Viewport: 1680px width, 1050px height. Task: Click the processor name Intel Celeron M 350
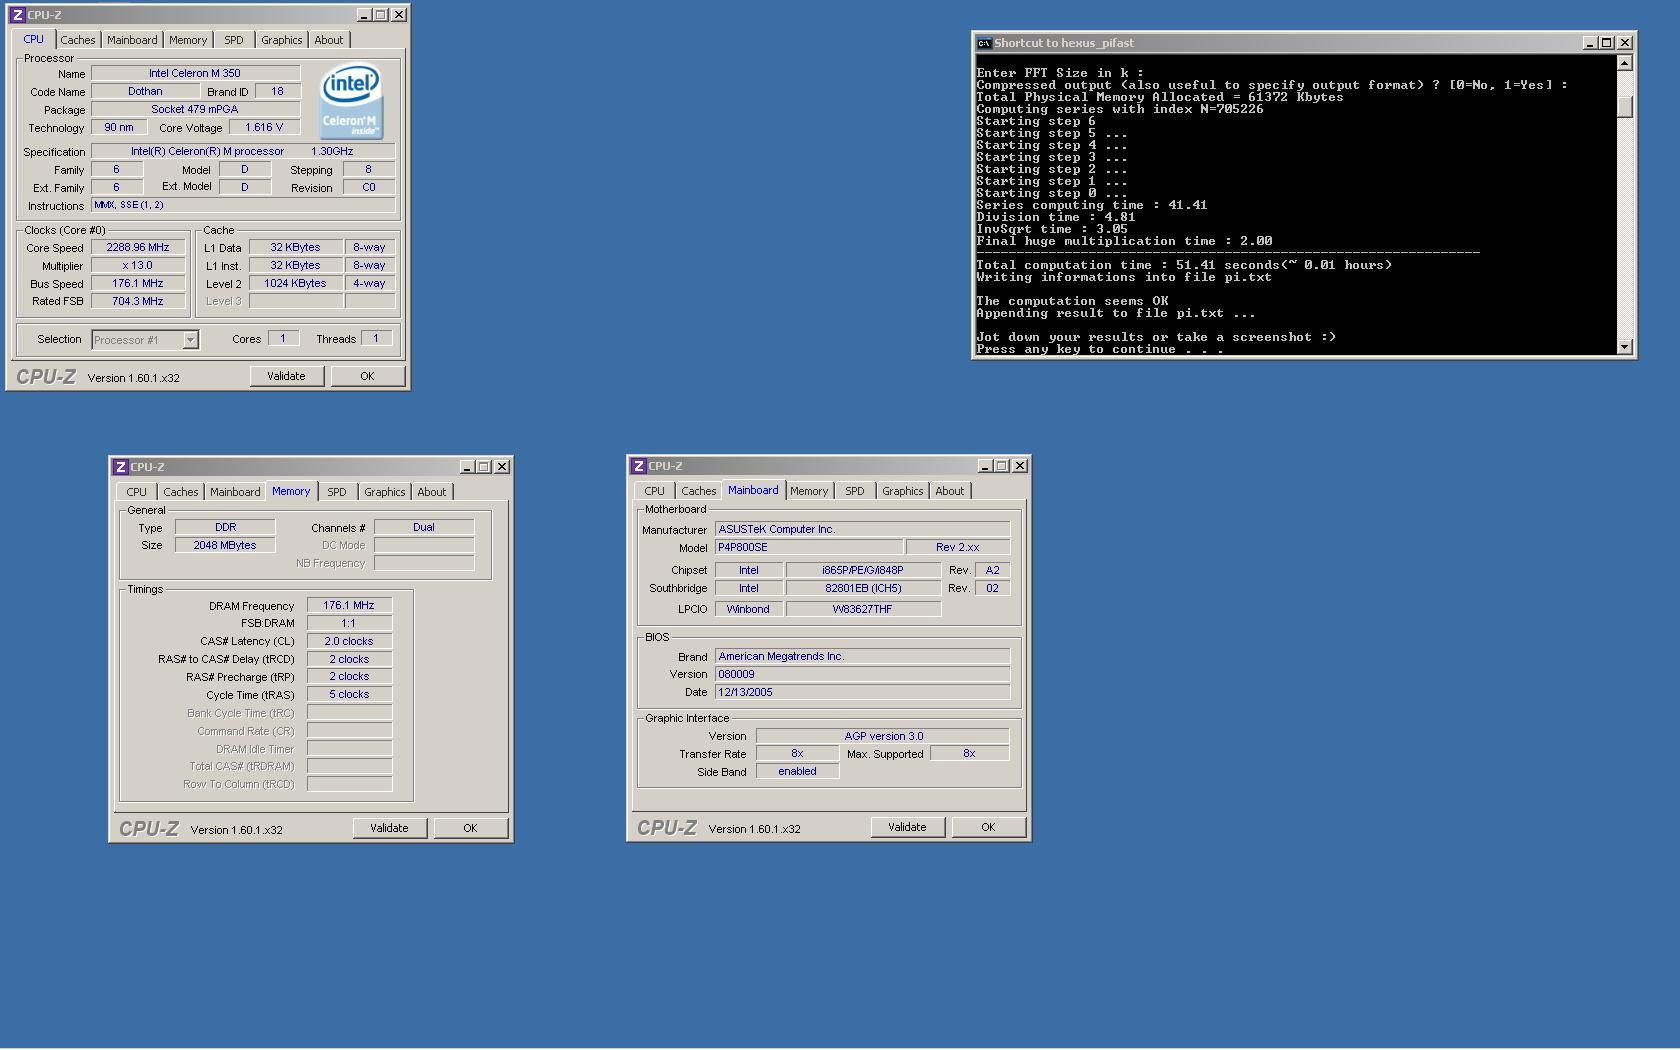coord(195,73)
